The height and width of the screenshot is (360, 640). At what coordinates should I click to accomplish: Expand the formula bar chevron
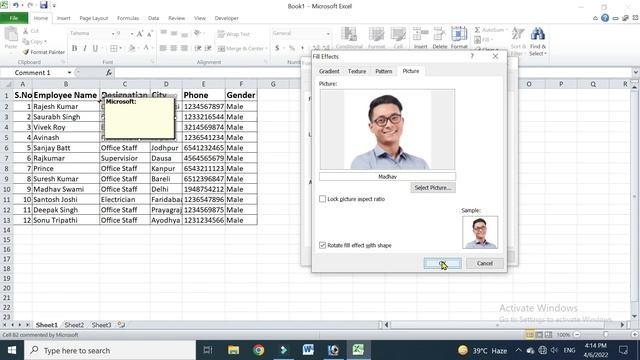pos(636,73)
